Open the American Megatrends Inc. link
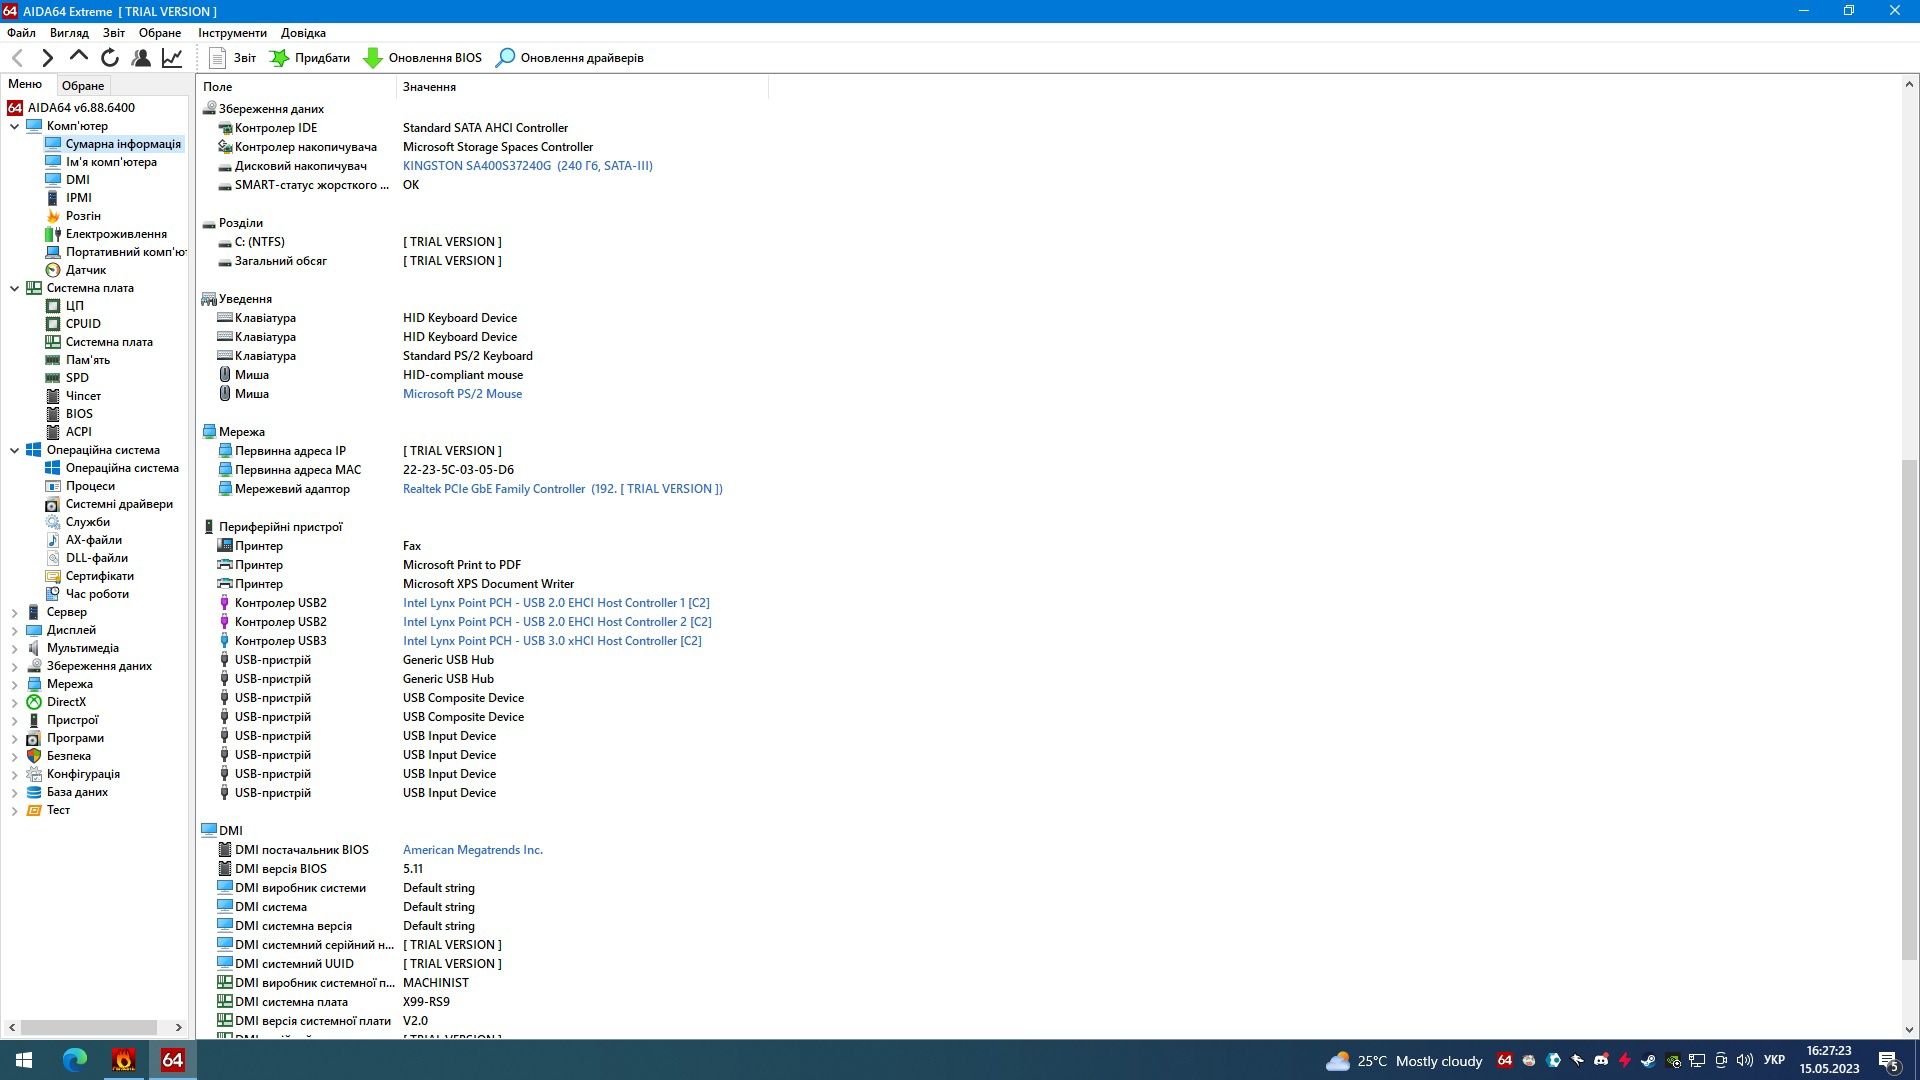This screenshot has height=1080, width=1920. [x=473, y=850]
